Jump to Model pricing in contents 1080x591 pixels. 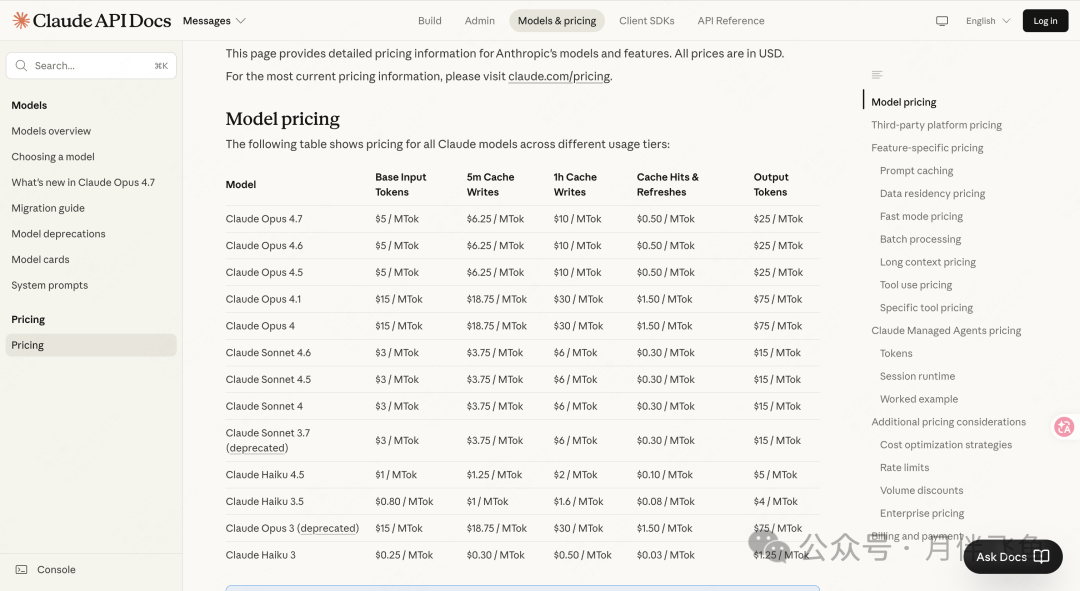(x=904, y=102)
